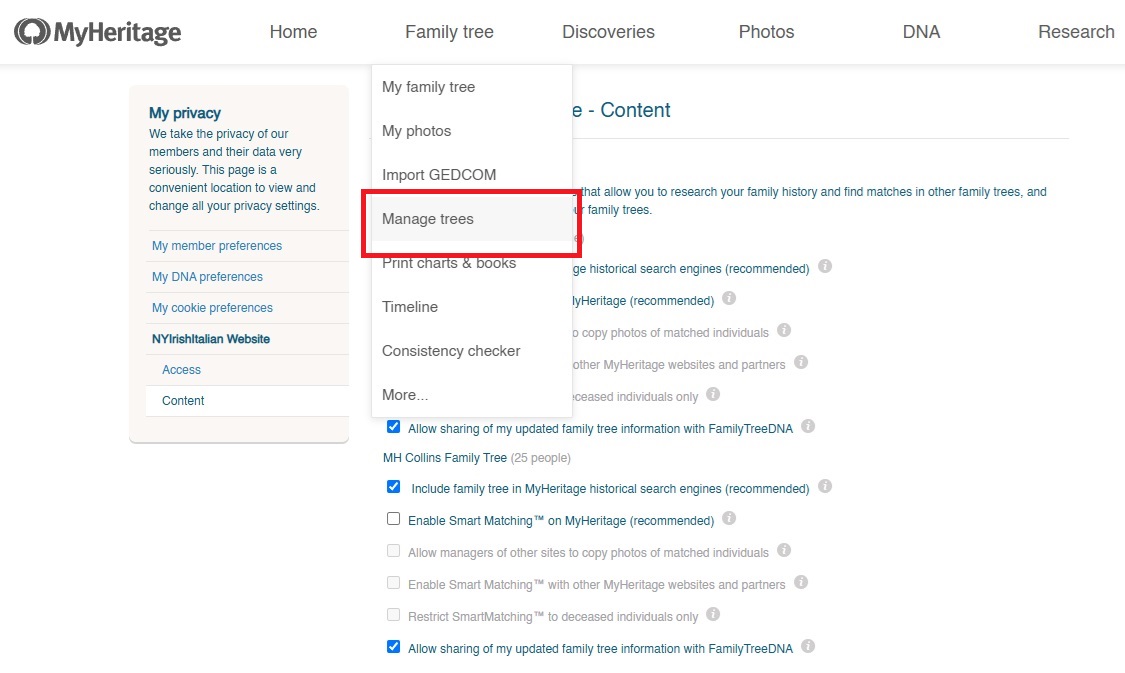Click info icon for MH Collins Enable Smart Matching on MyHeritage
The height and width of the screenshot is (673, 1125).
tap(729, 518)
